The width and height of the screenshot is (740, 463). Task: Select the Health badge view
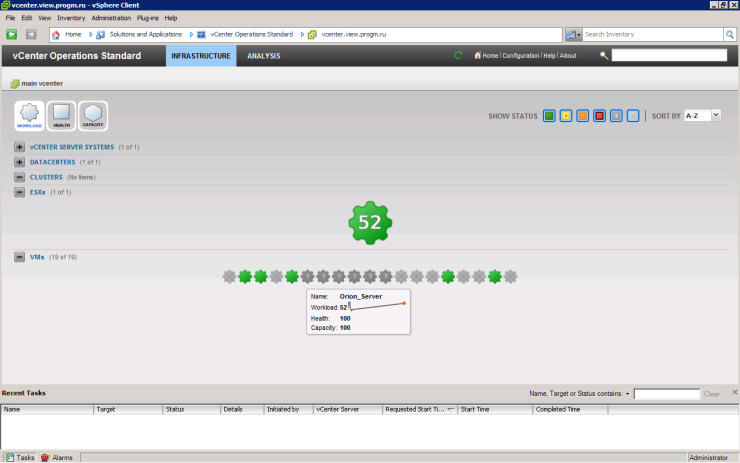coord(61,116)
